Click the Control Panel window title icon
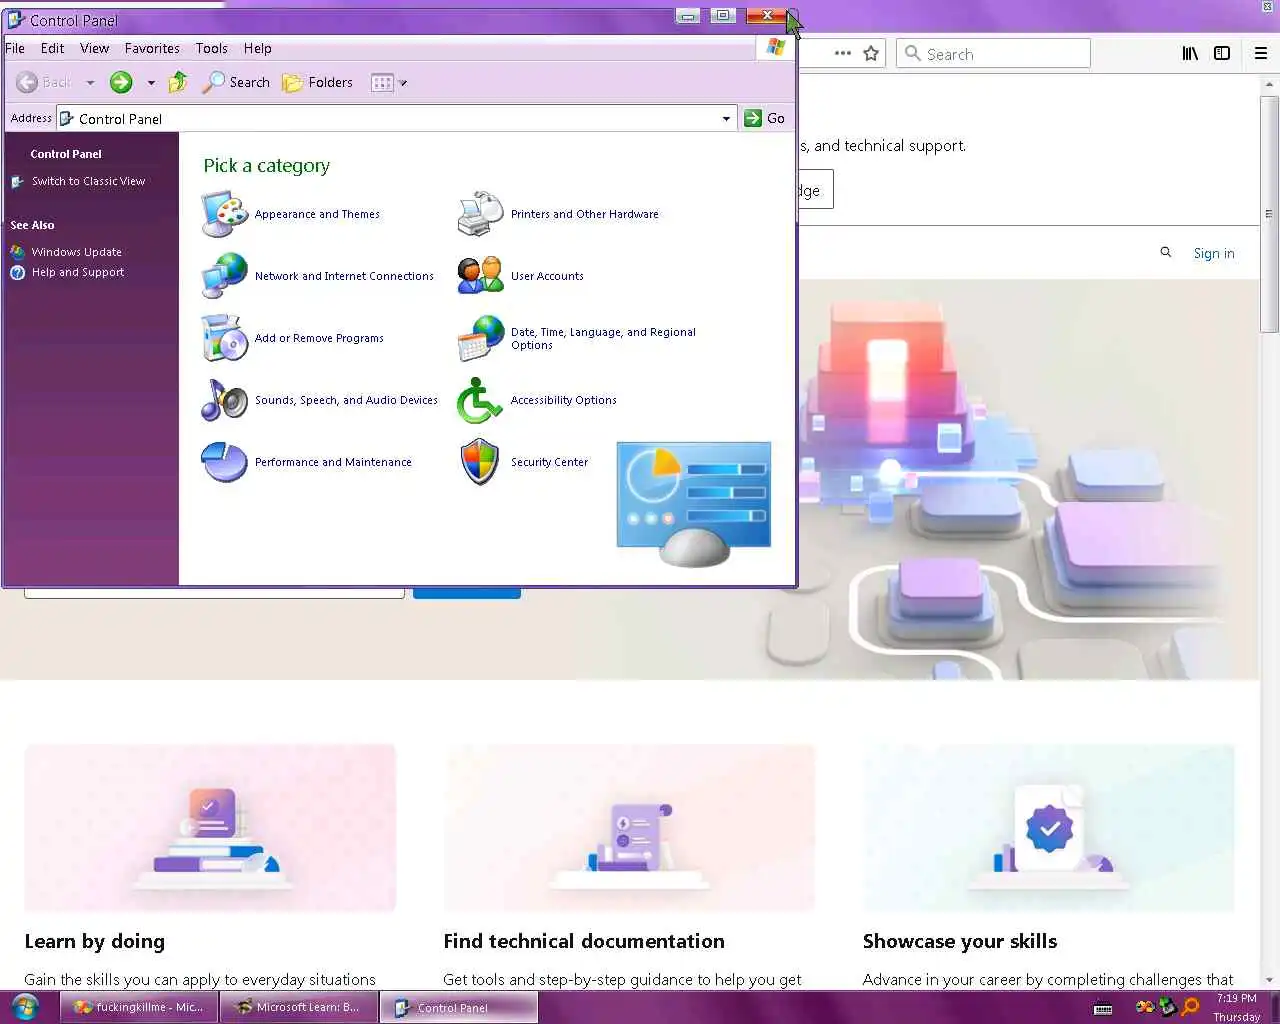The height and width of the screenshot is (1024, 1280). click(x=16, y=19)
